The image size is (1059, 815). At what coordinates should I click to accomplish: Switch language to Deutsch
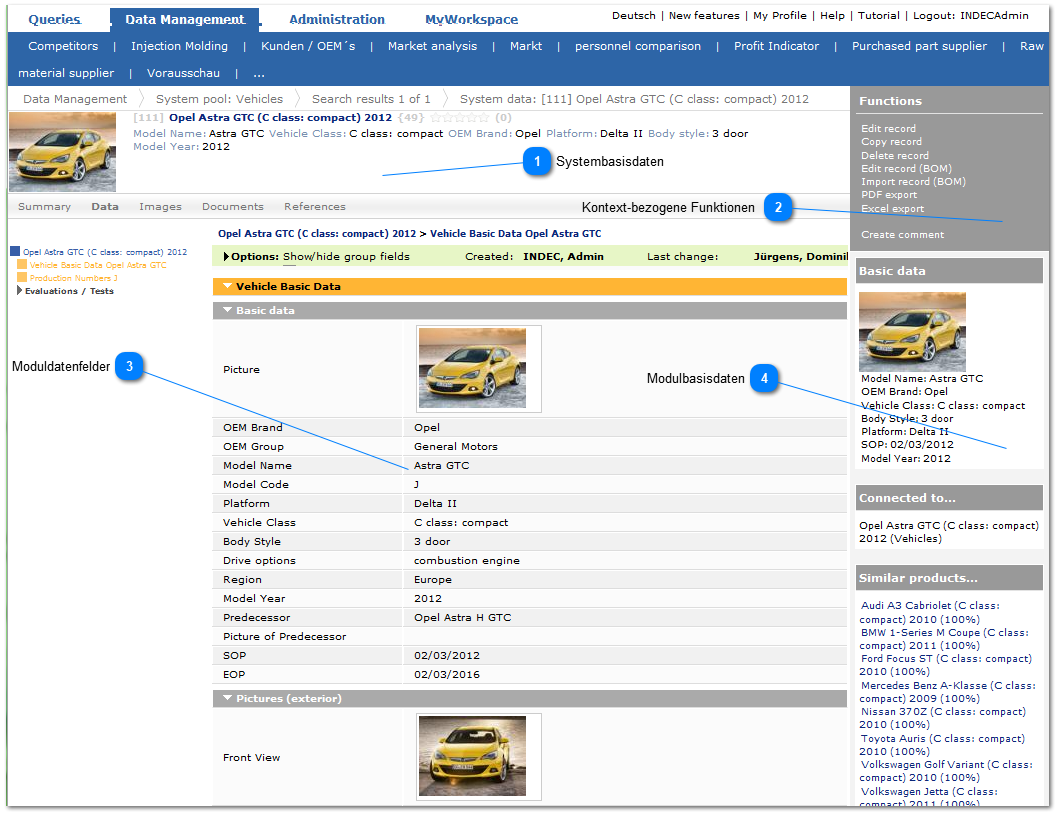pos(634,16)
